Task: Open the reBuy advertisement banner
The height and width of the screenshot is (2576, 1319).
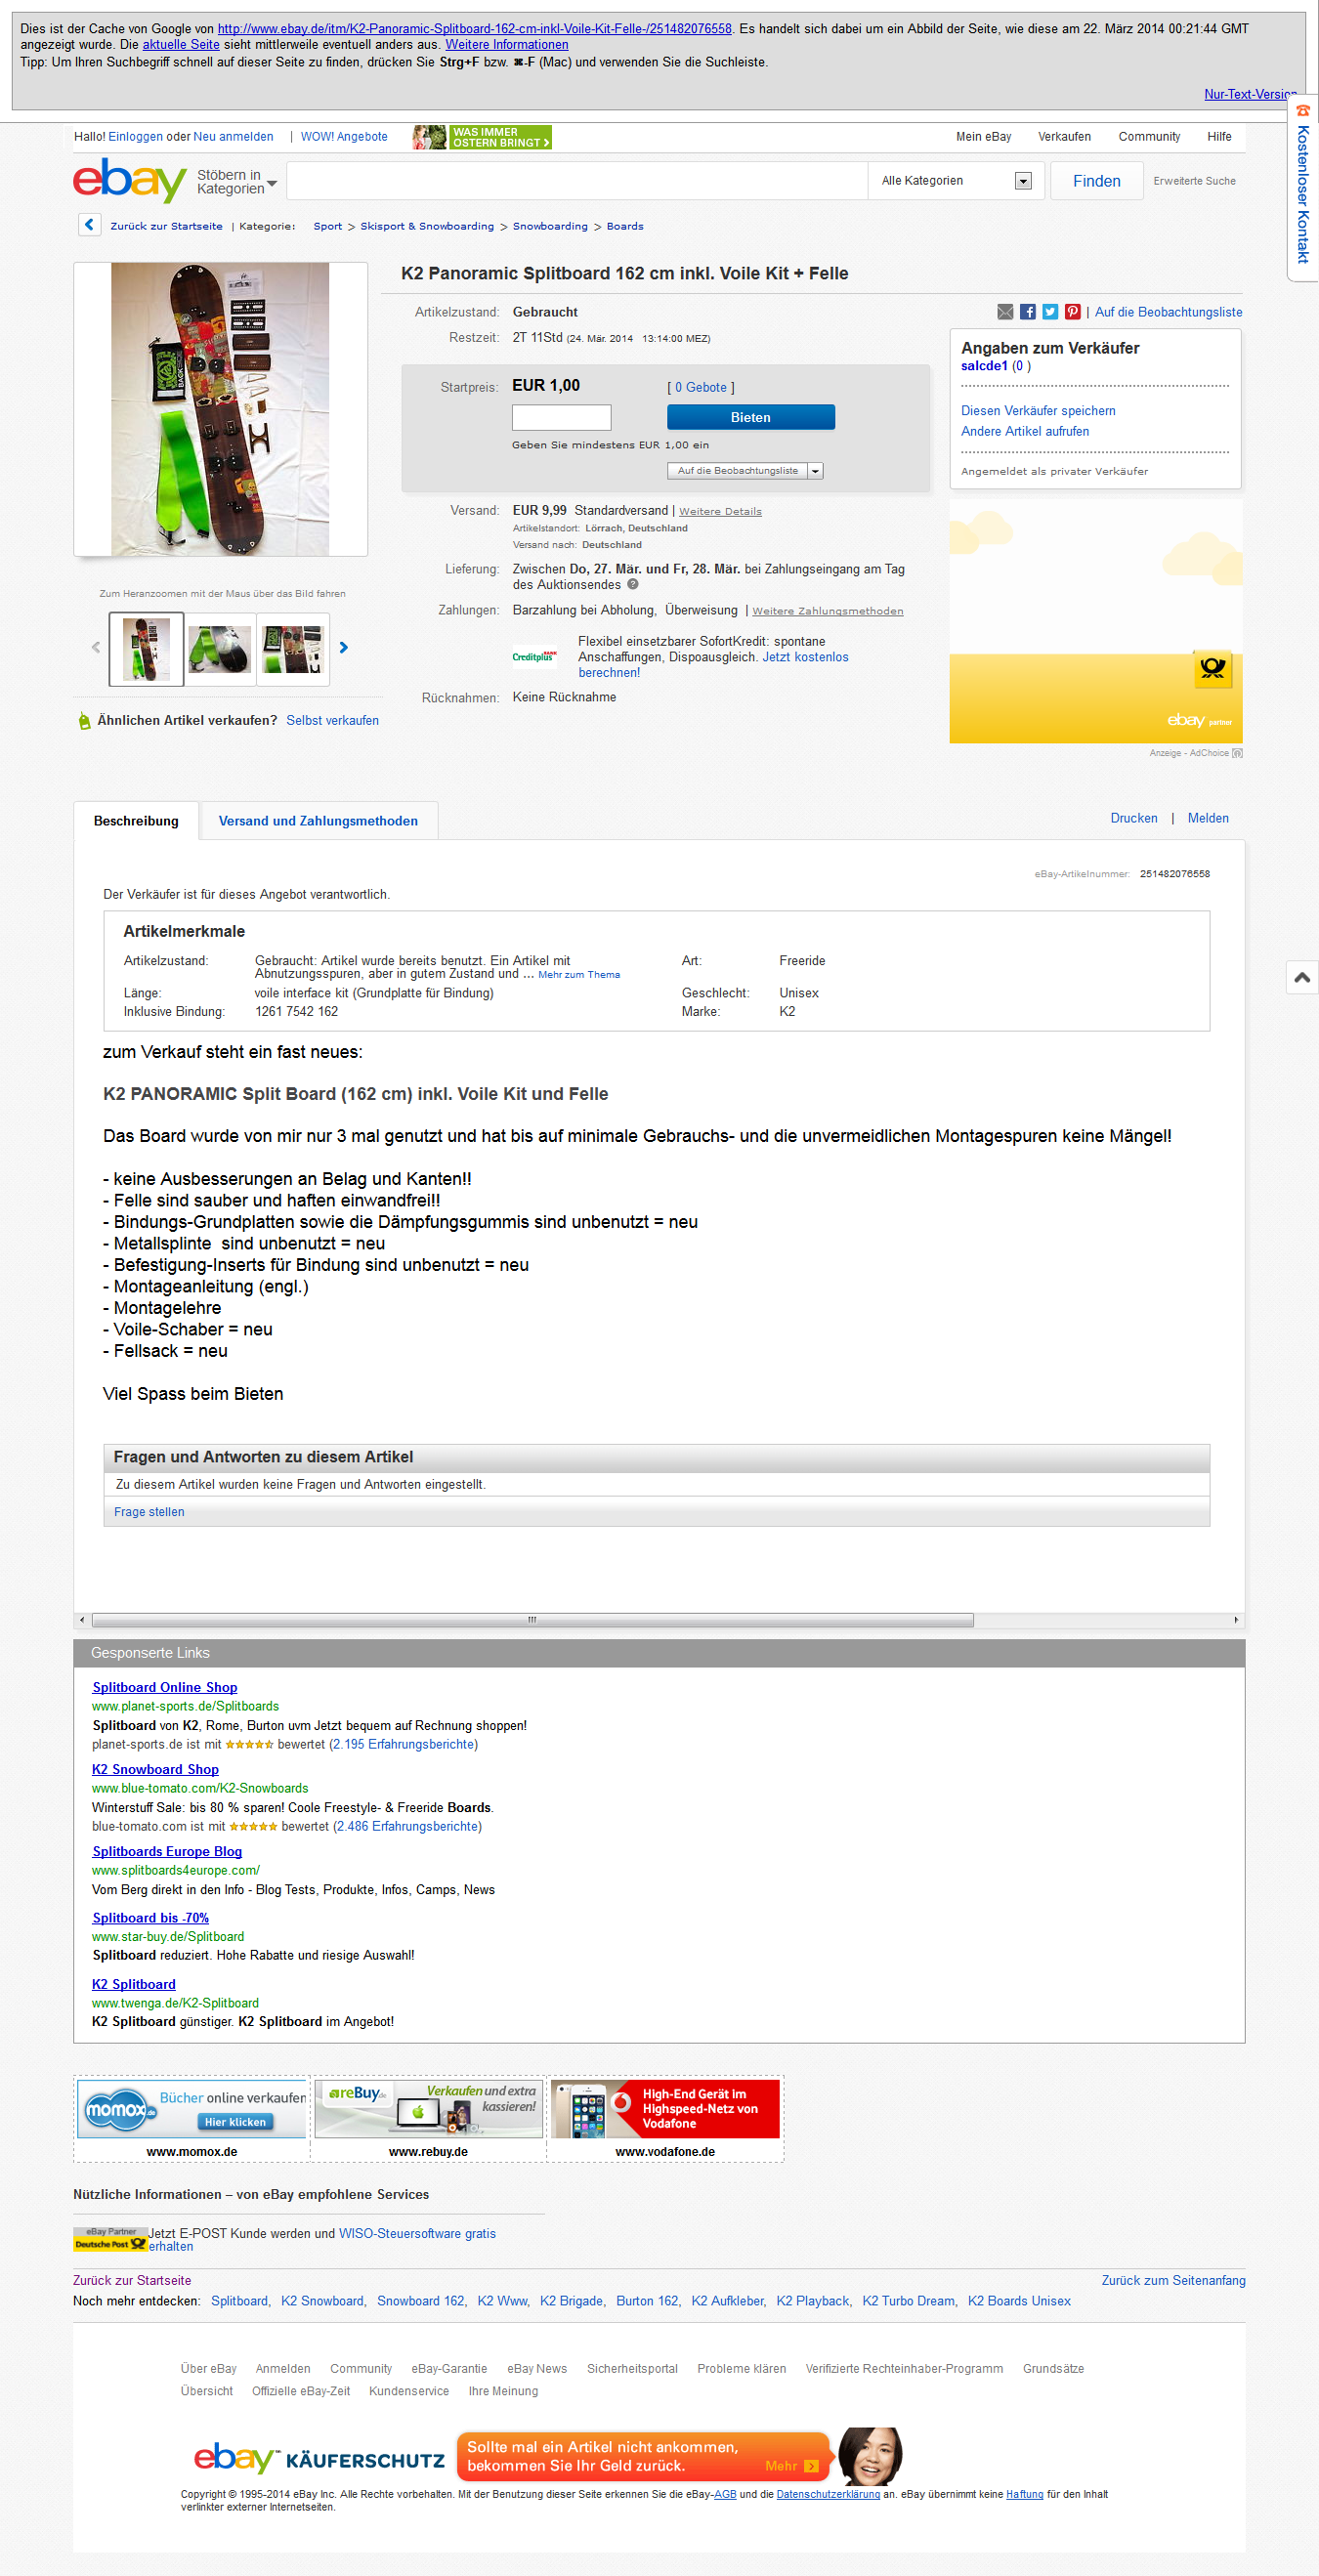Action: [x=428, y=2108]
